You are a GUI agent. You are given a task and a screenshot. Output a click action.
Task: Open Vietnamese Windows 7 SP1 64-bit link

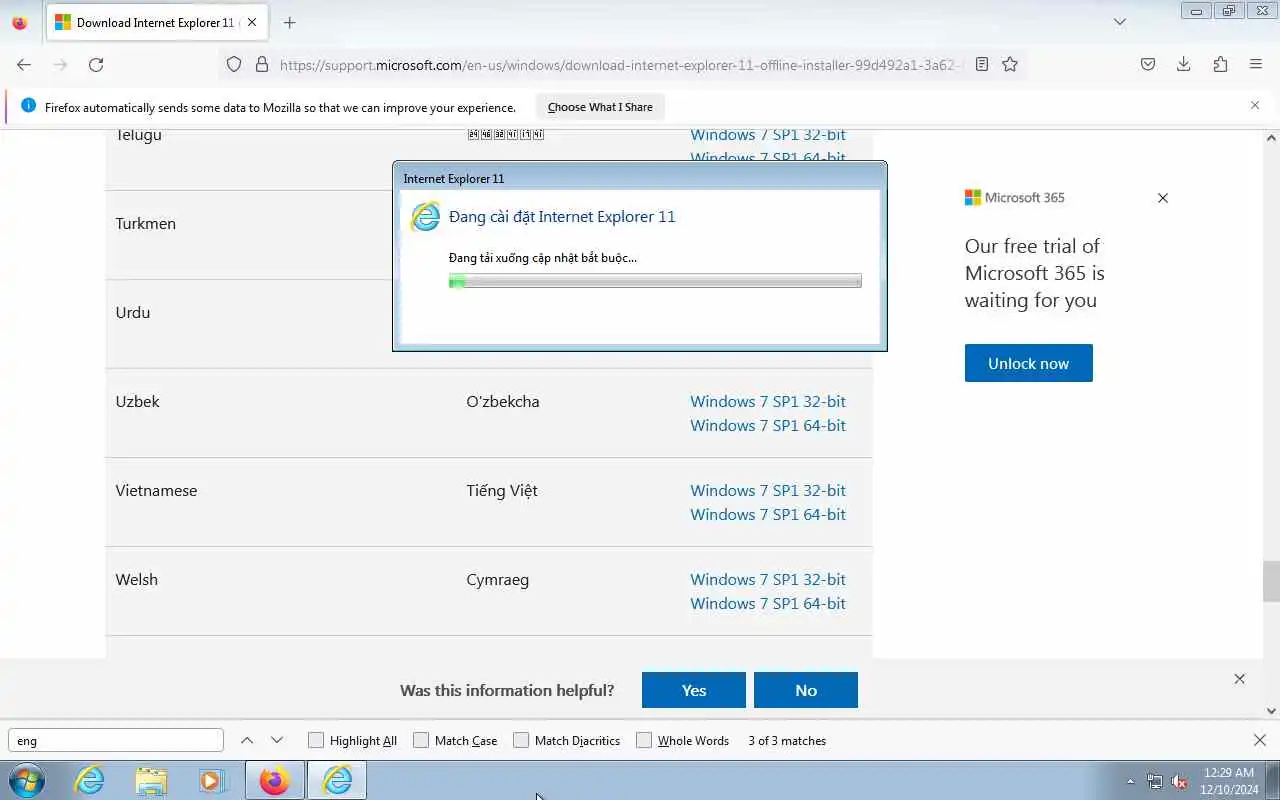pyautogui.click(x=768, y=514)
